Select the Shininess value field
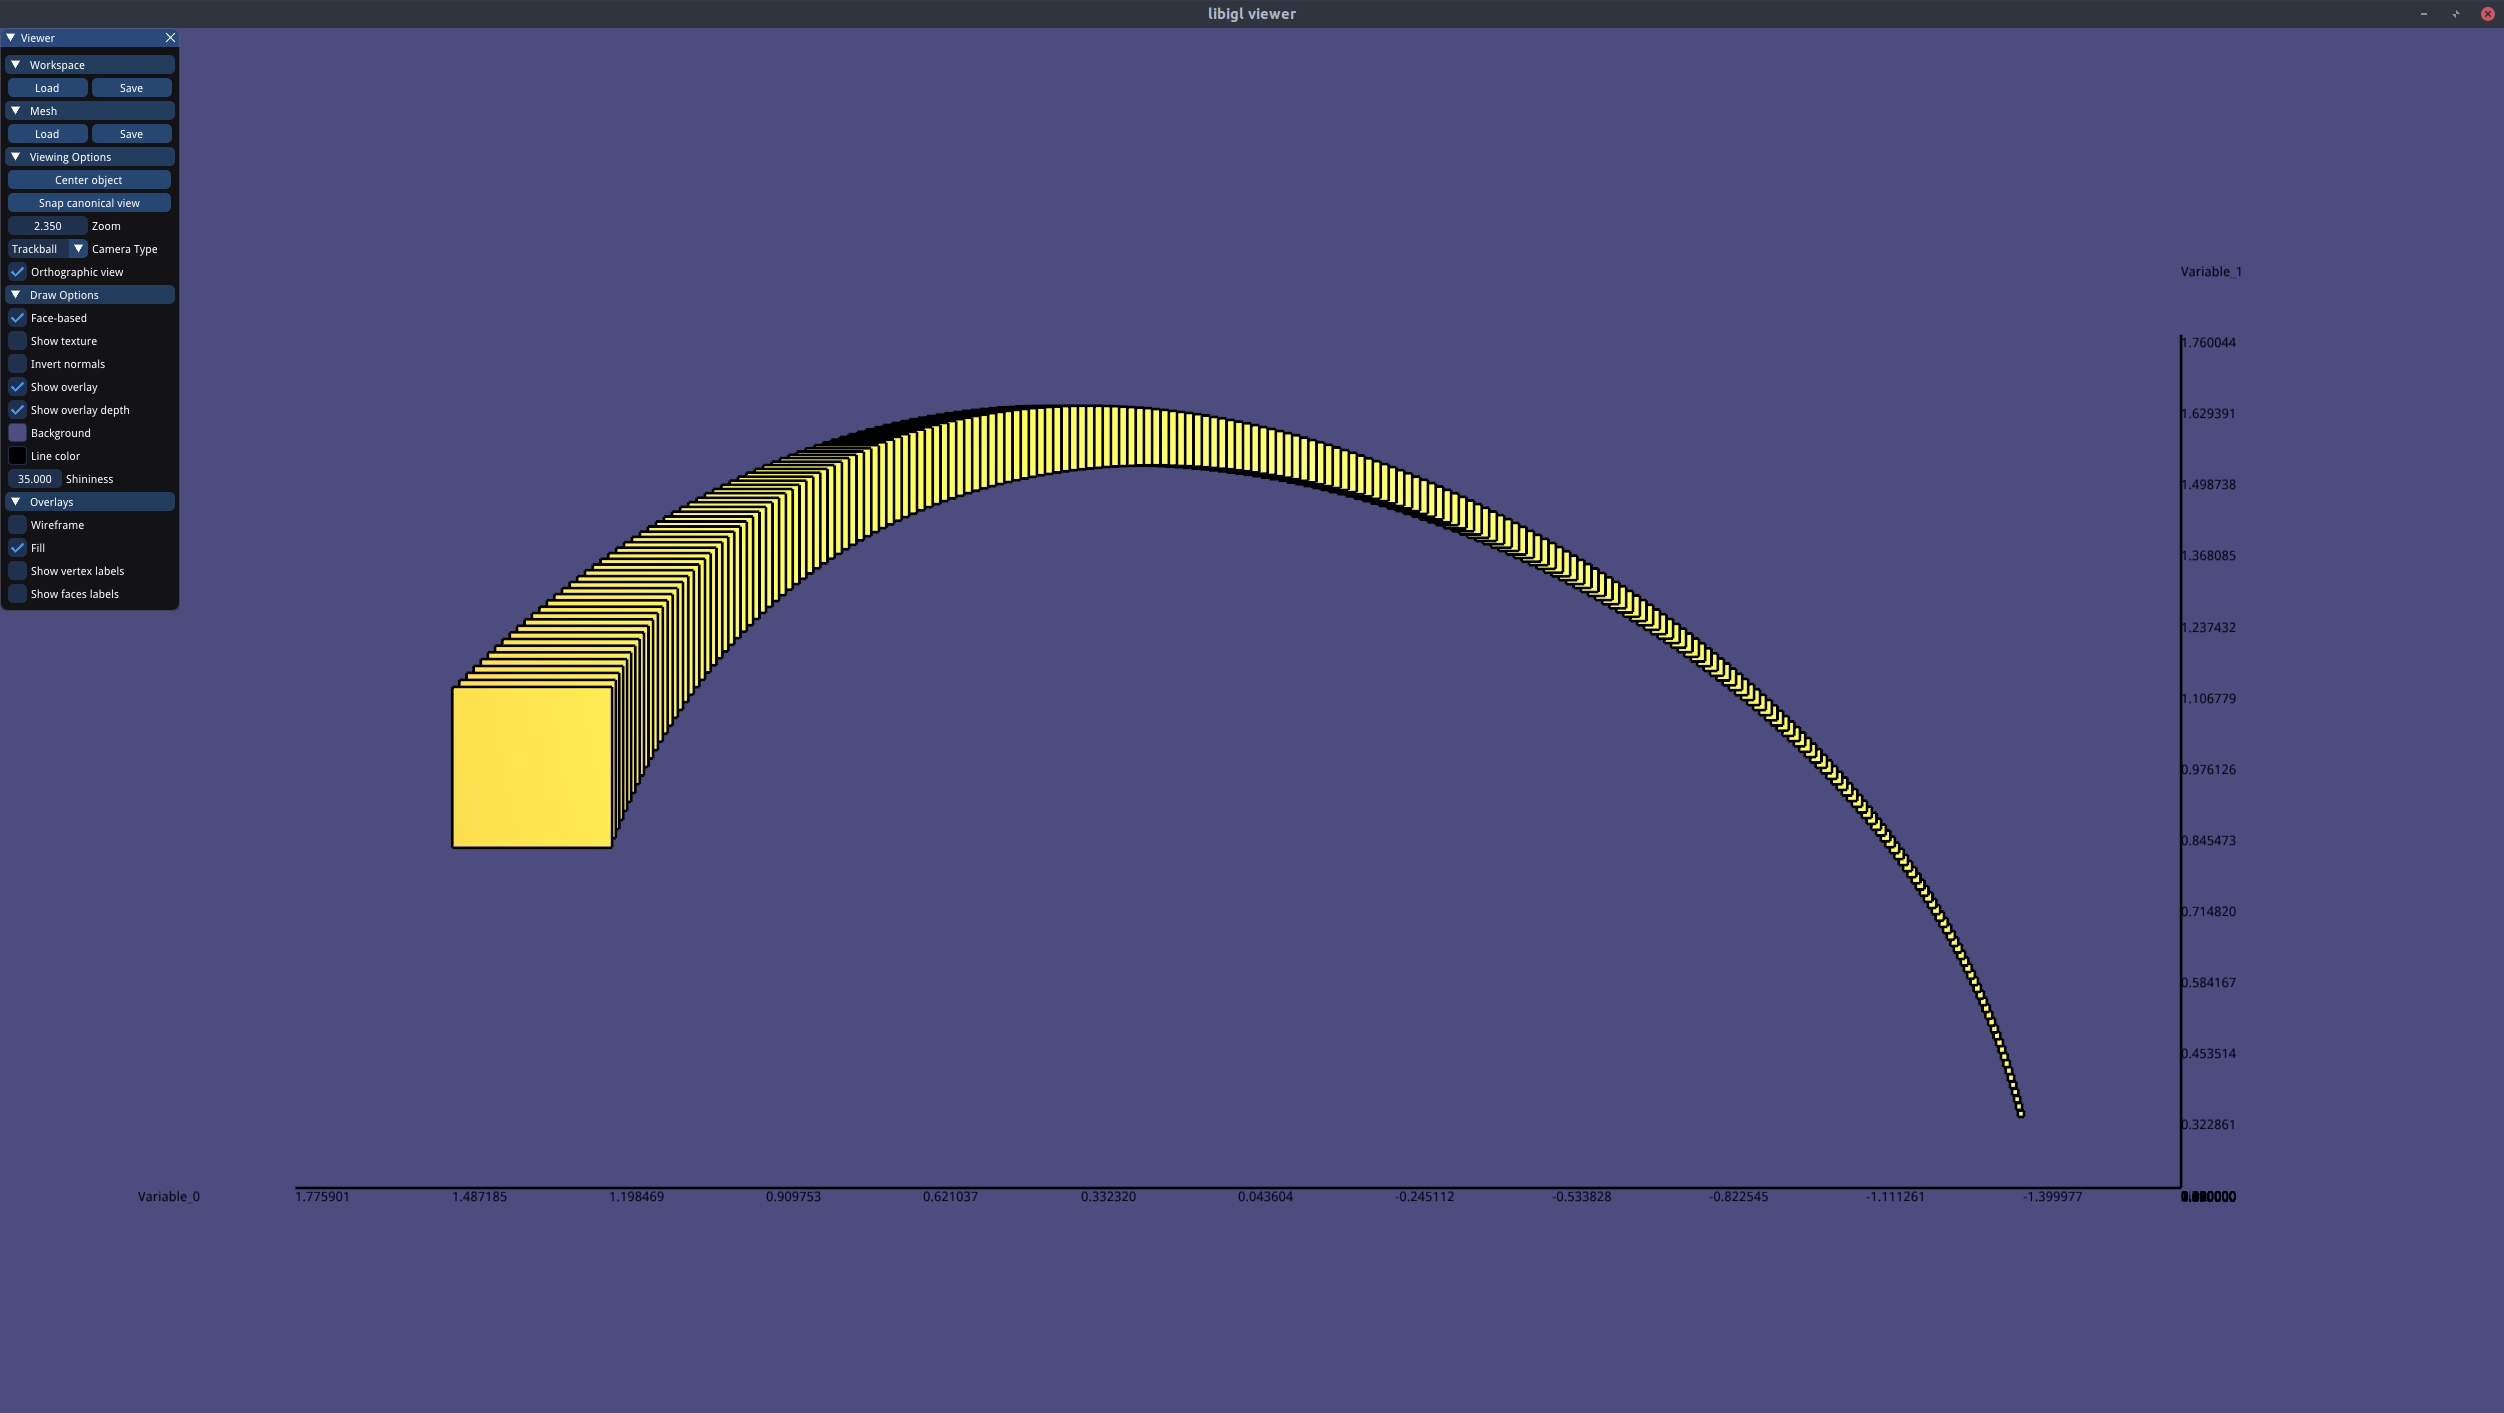The image size is (2504, 1413). tap(34, 479)
